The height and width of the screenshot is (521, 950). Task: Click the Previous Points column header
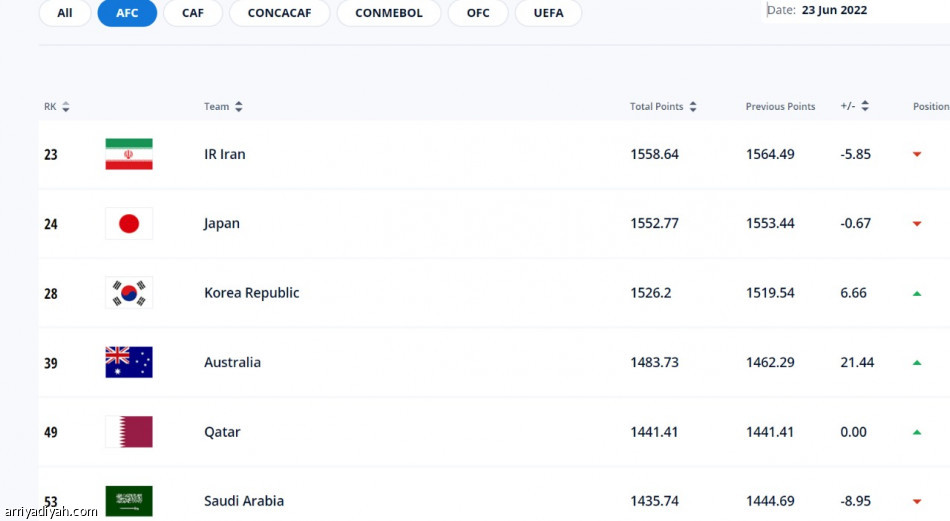click(x=780, y=107)
